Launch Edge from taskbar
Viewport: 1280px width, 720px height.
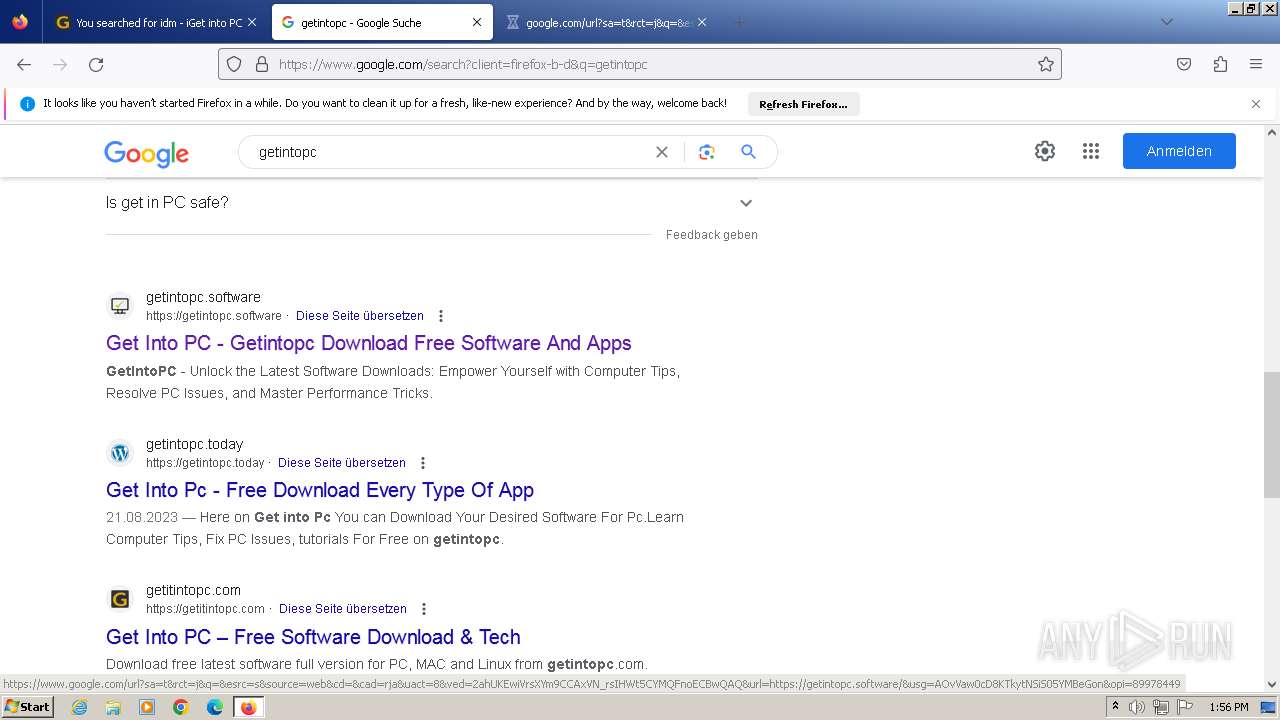pyautogui.click(x=215, y=707)
